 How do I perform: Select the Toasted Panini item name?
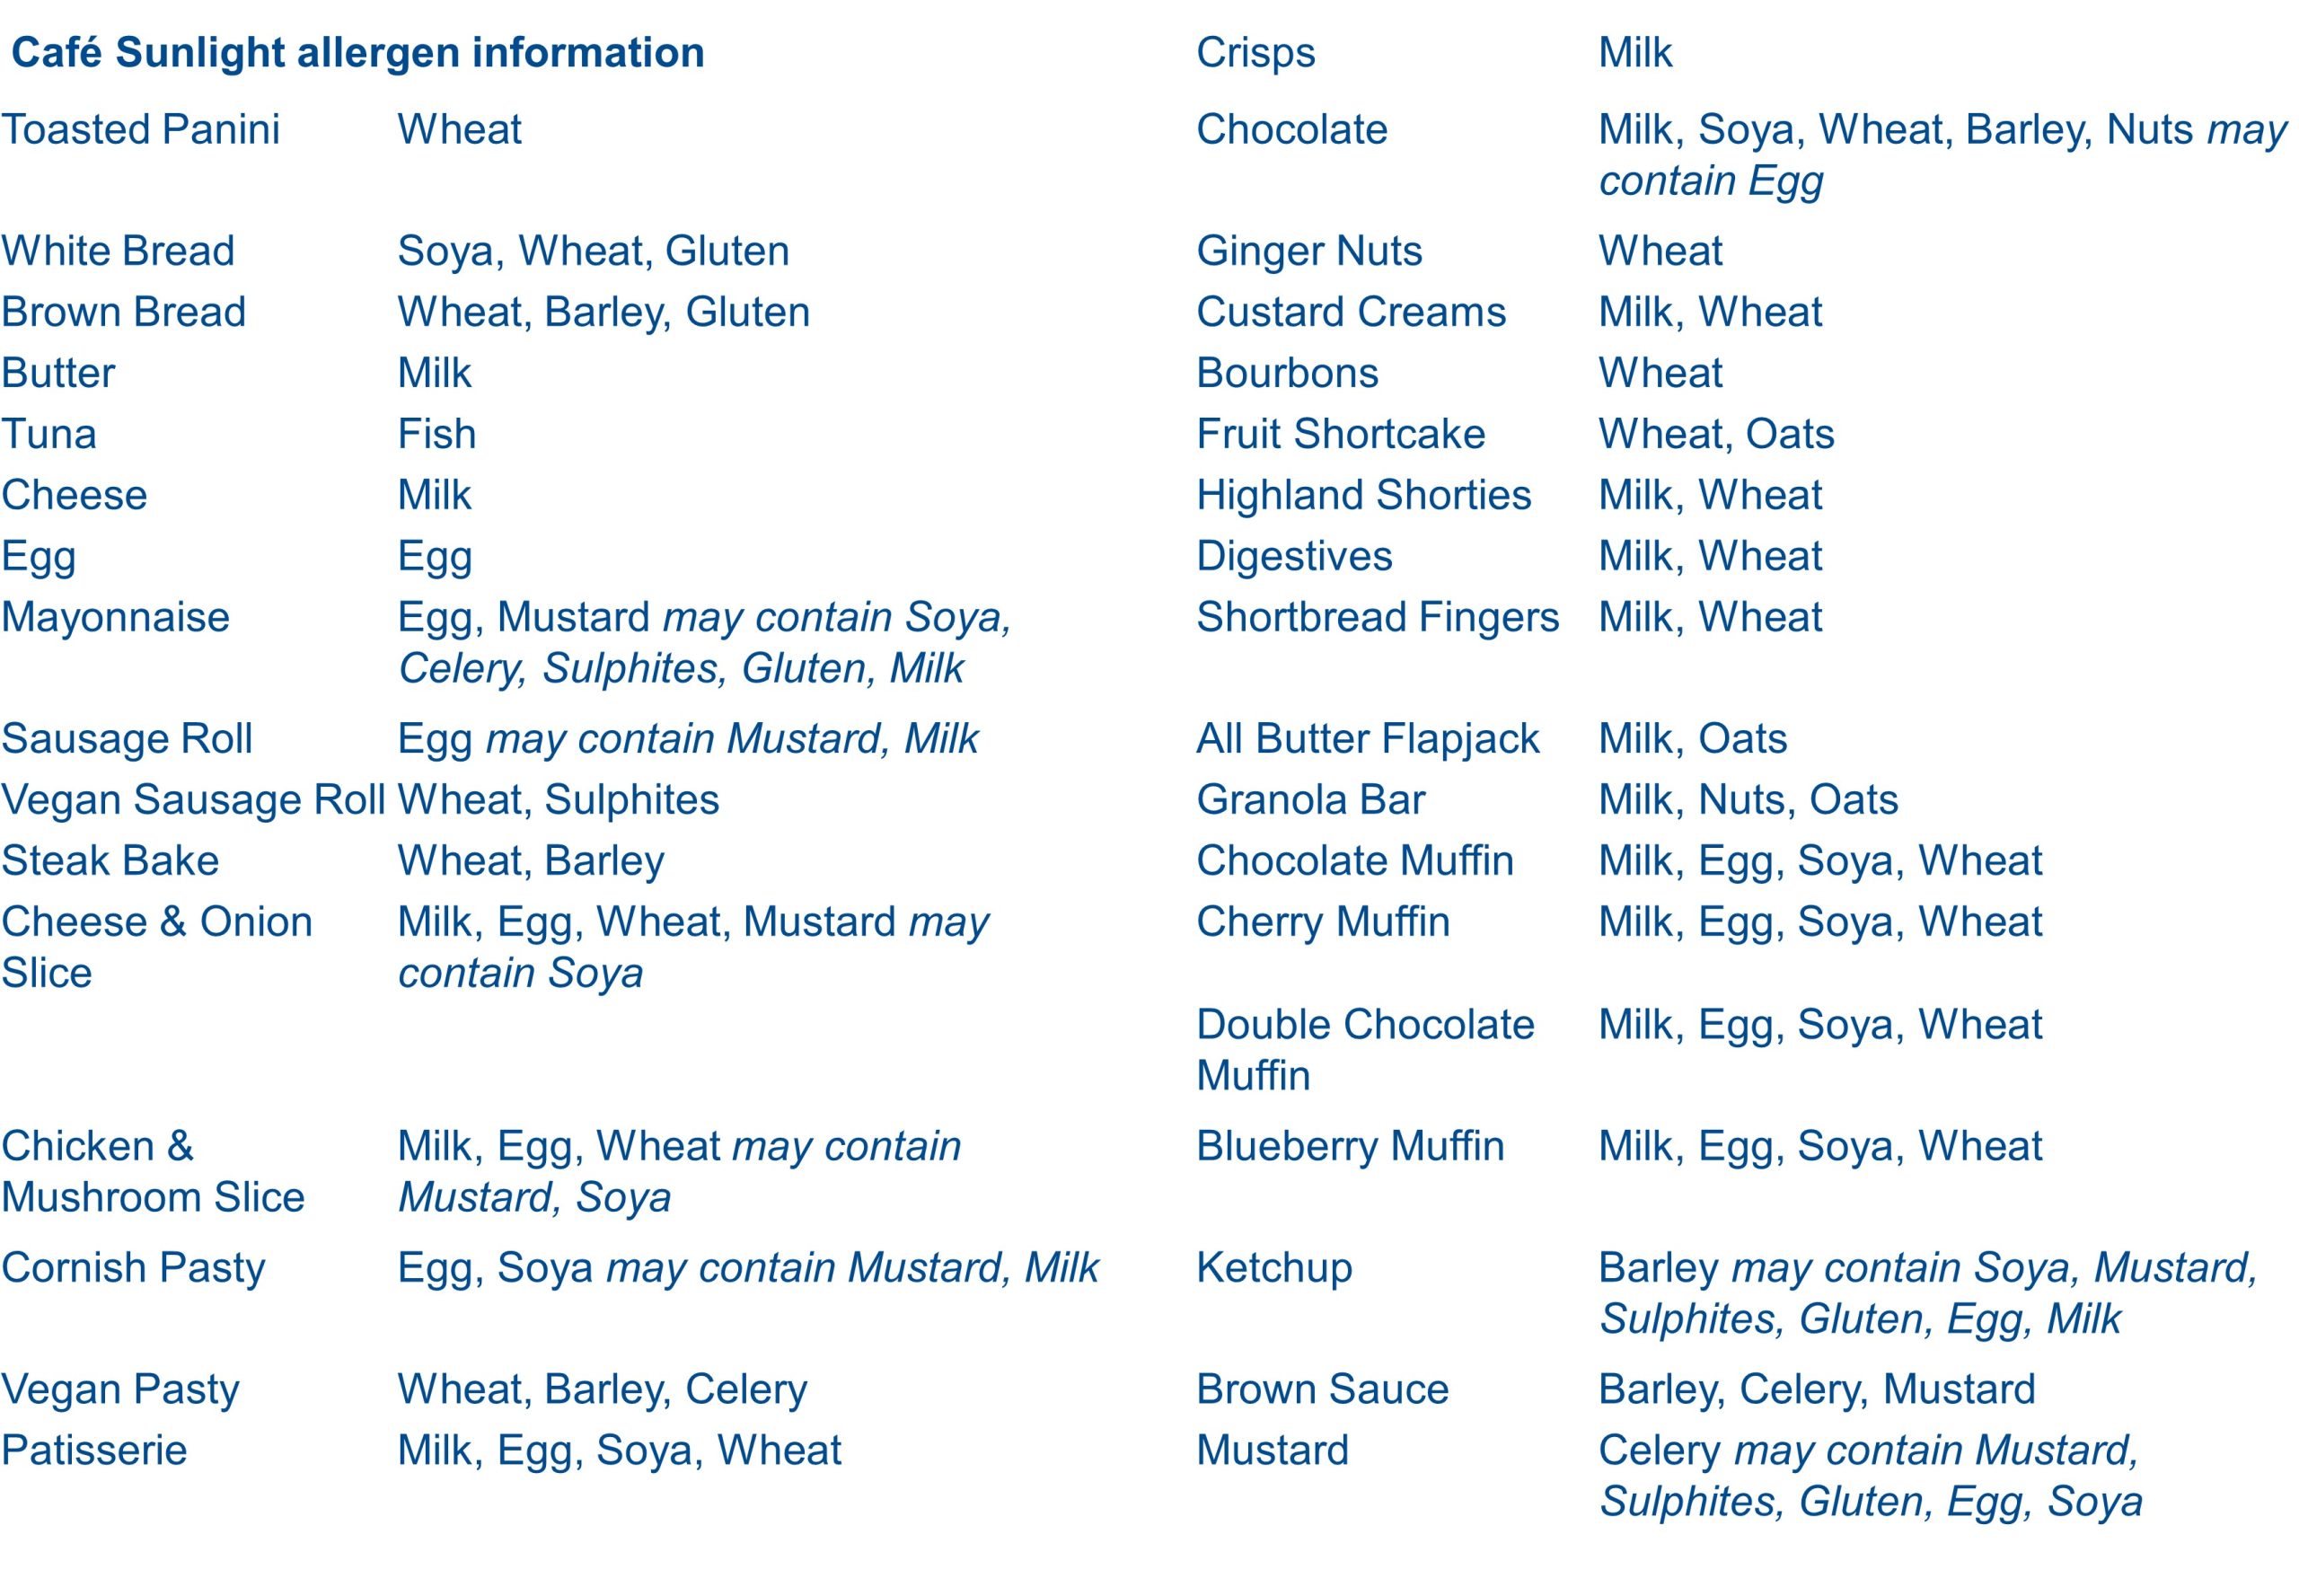[140, 130]
